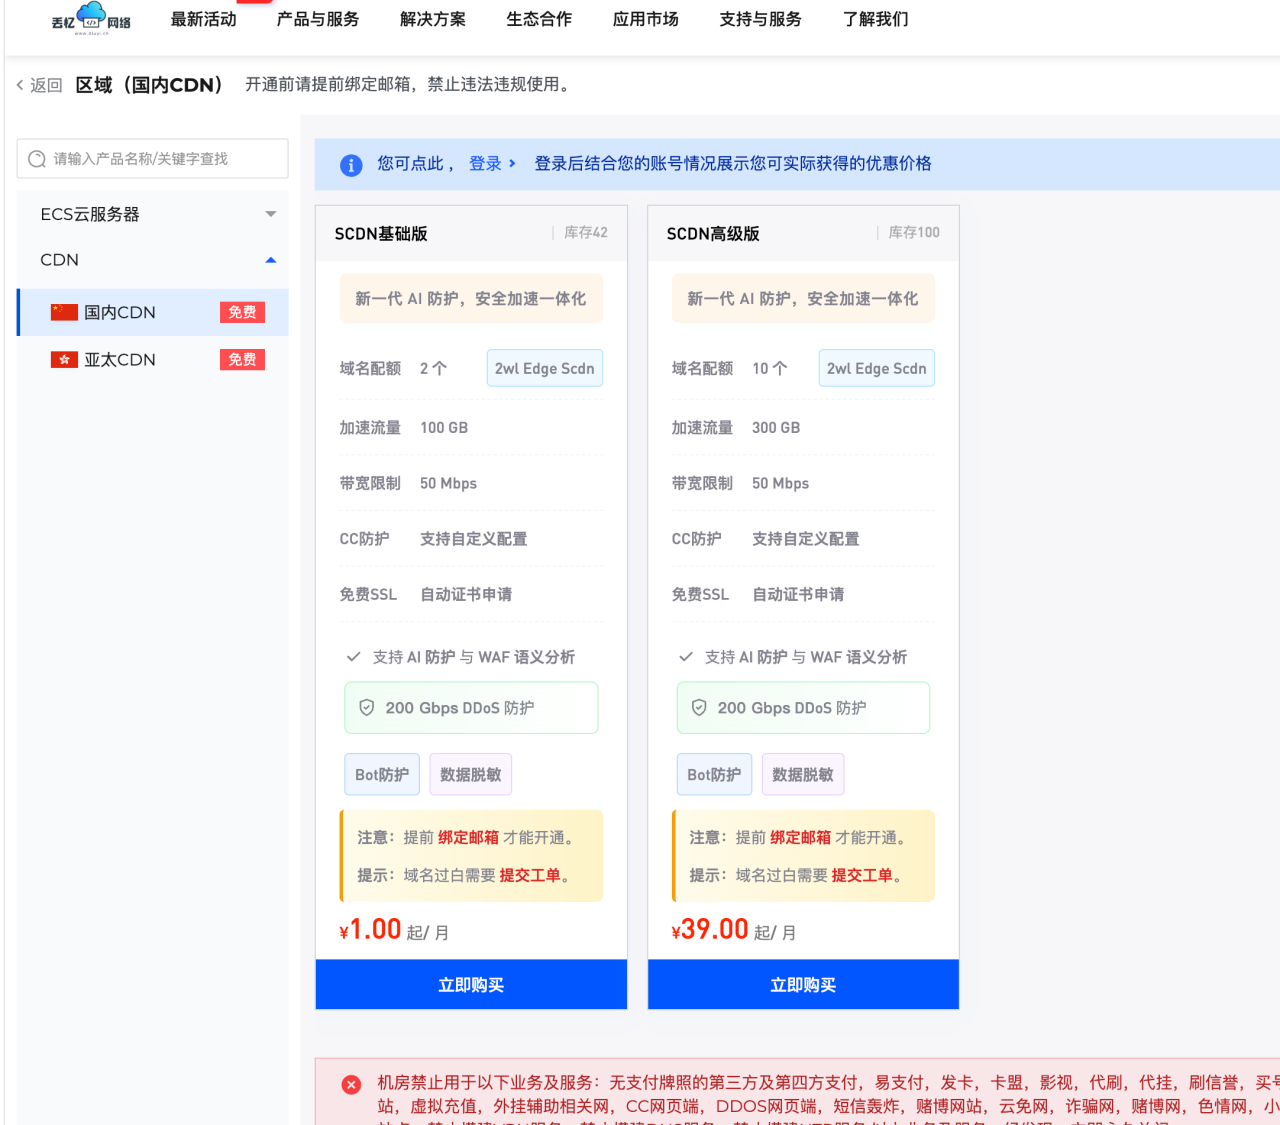
Task: Click the blue info icon in login banner
Action: (351, 165)
